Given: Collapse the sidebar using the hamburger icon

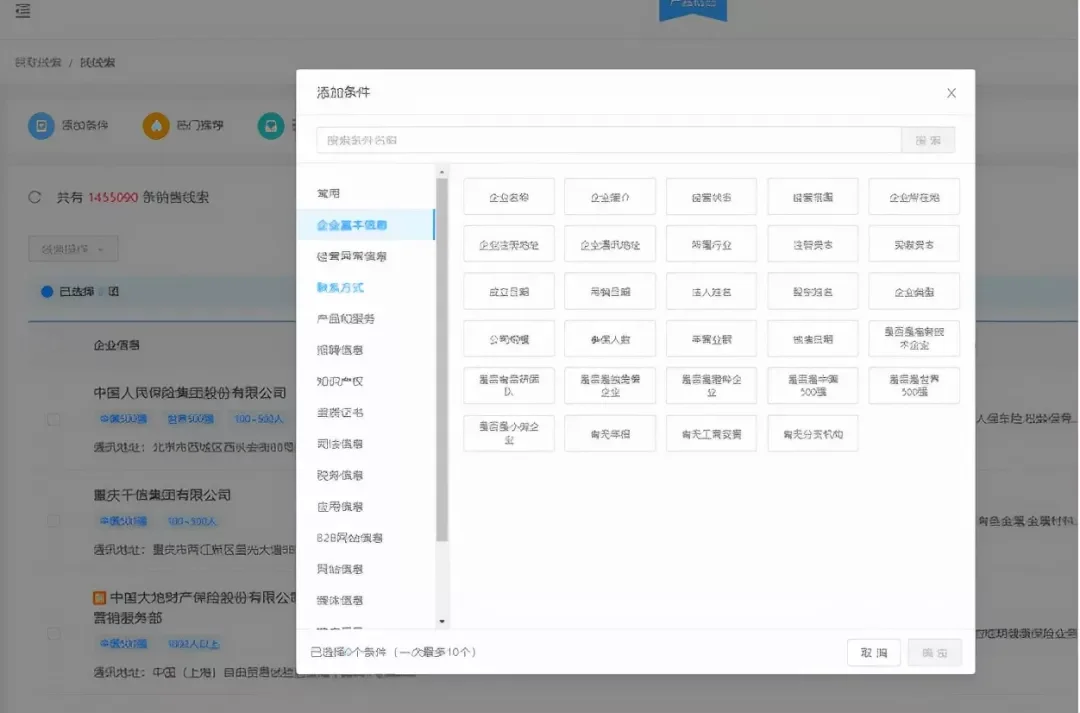Looking at the screenshot, I should [x=22, y=12].
